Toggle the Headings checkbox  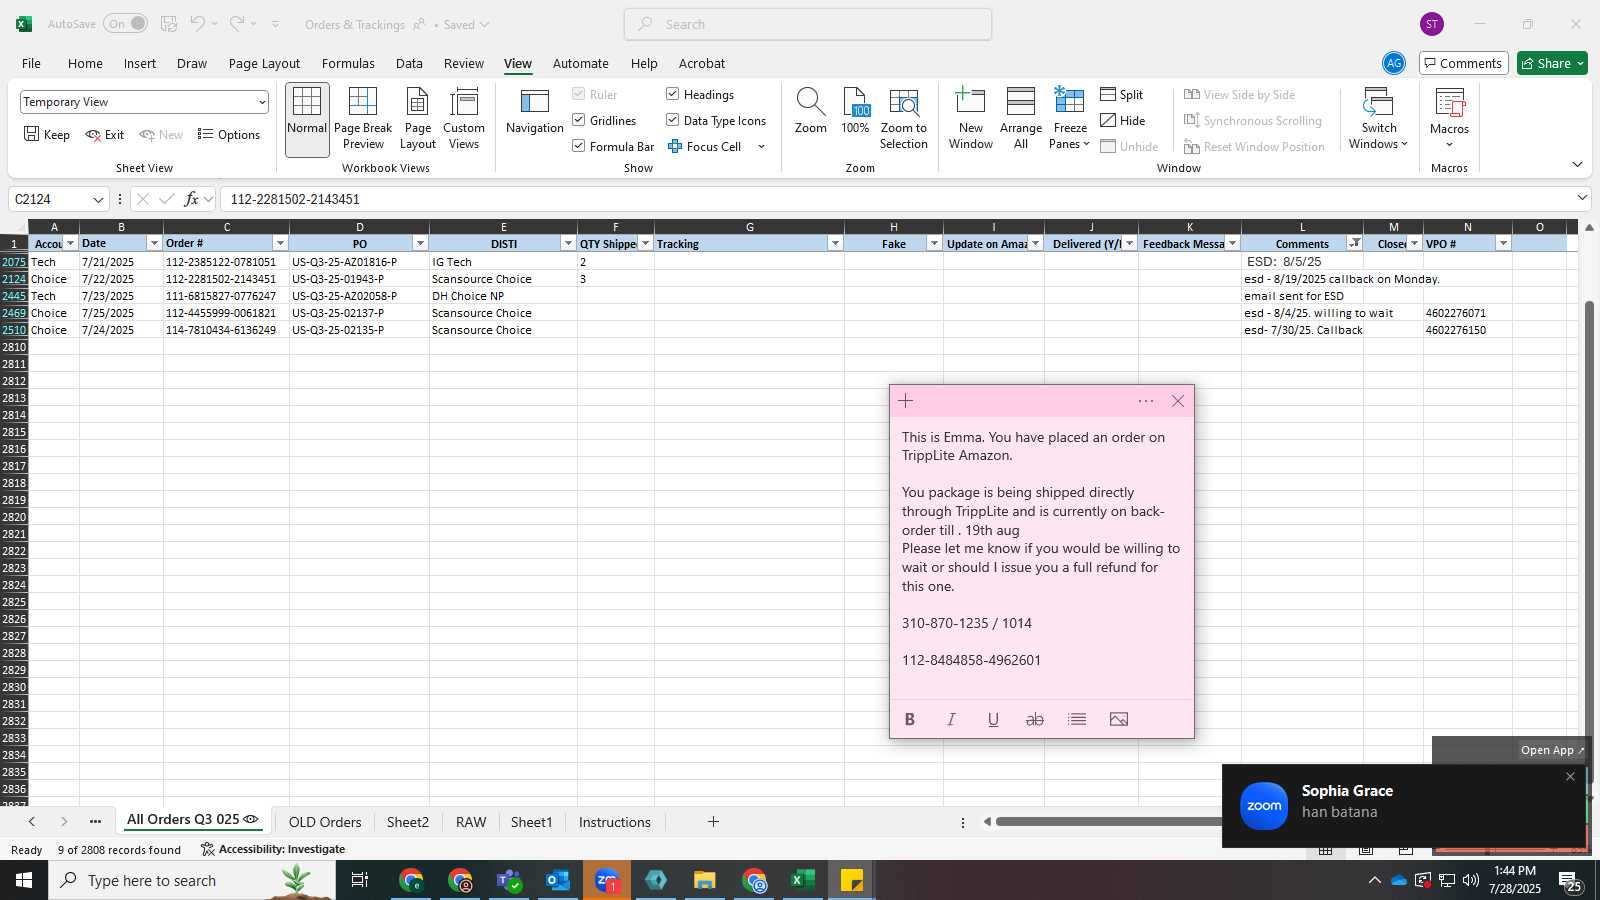673,94
